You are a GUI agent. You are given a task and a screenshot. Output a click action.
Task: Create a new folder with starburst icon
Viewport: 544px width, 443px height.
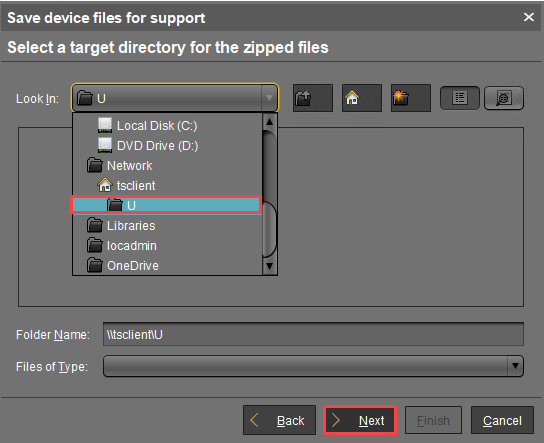point(410,98)
